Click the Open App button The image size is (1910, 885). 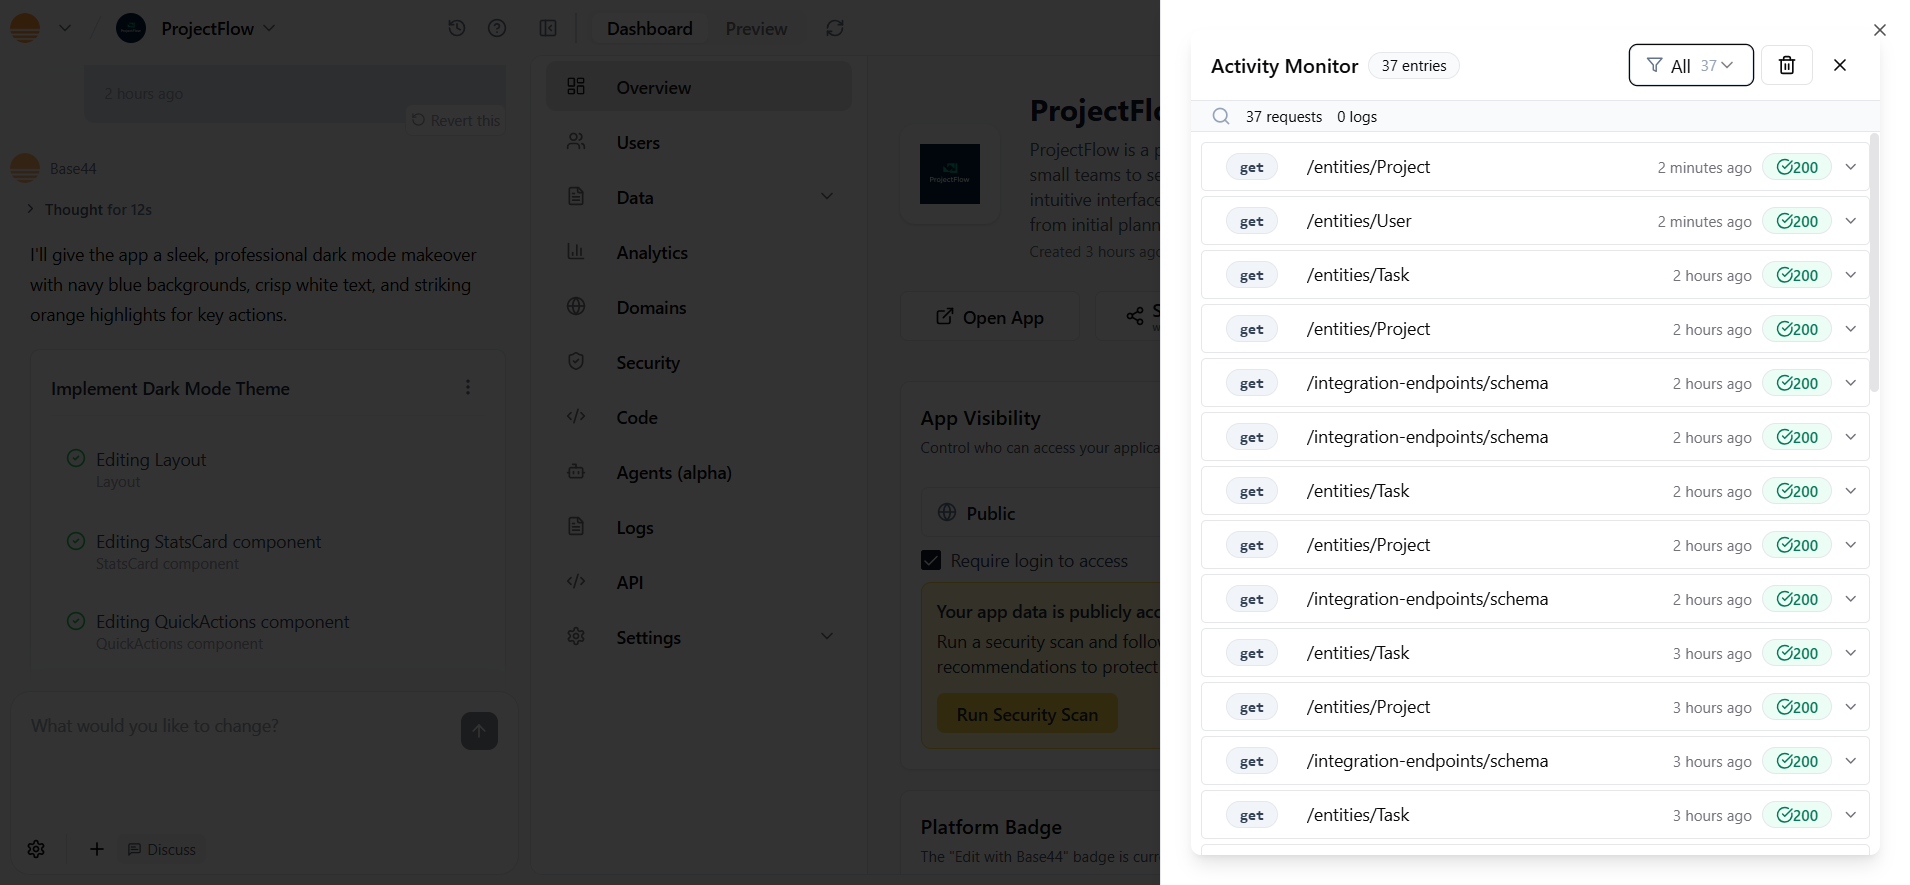tap(990, 317)
